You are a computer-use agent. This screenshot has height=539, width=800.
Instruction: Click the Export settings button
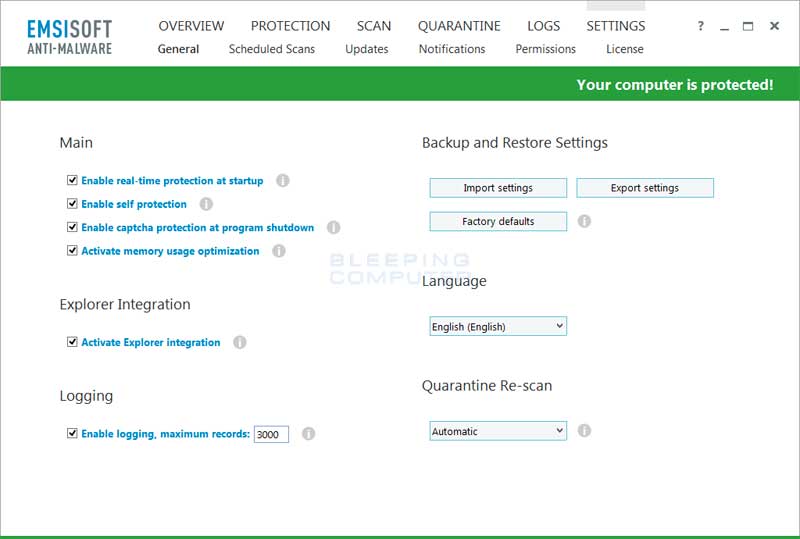click(x=645, y=188)
